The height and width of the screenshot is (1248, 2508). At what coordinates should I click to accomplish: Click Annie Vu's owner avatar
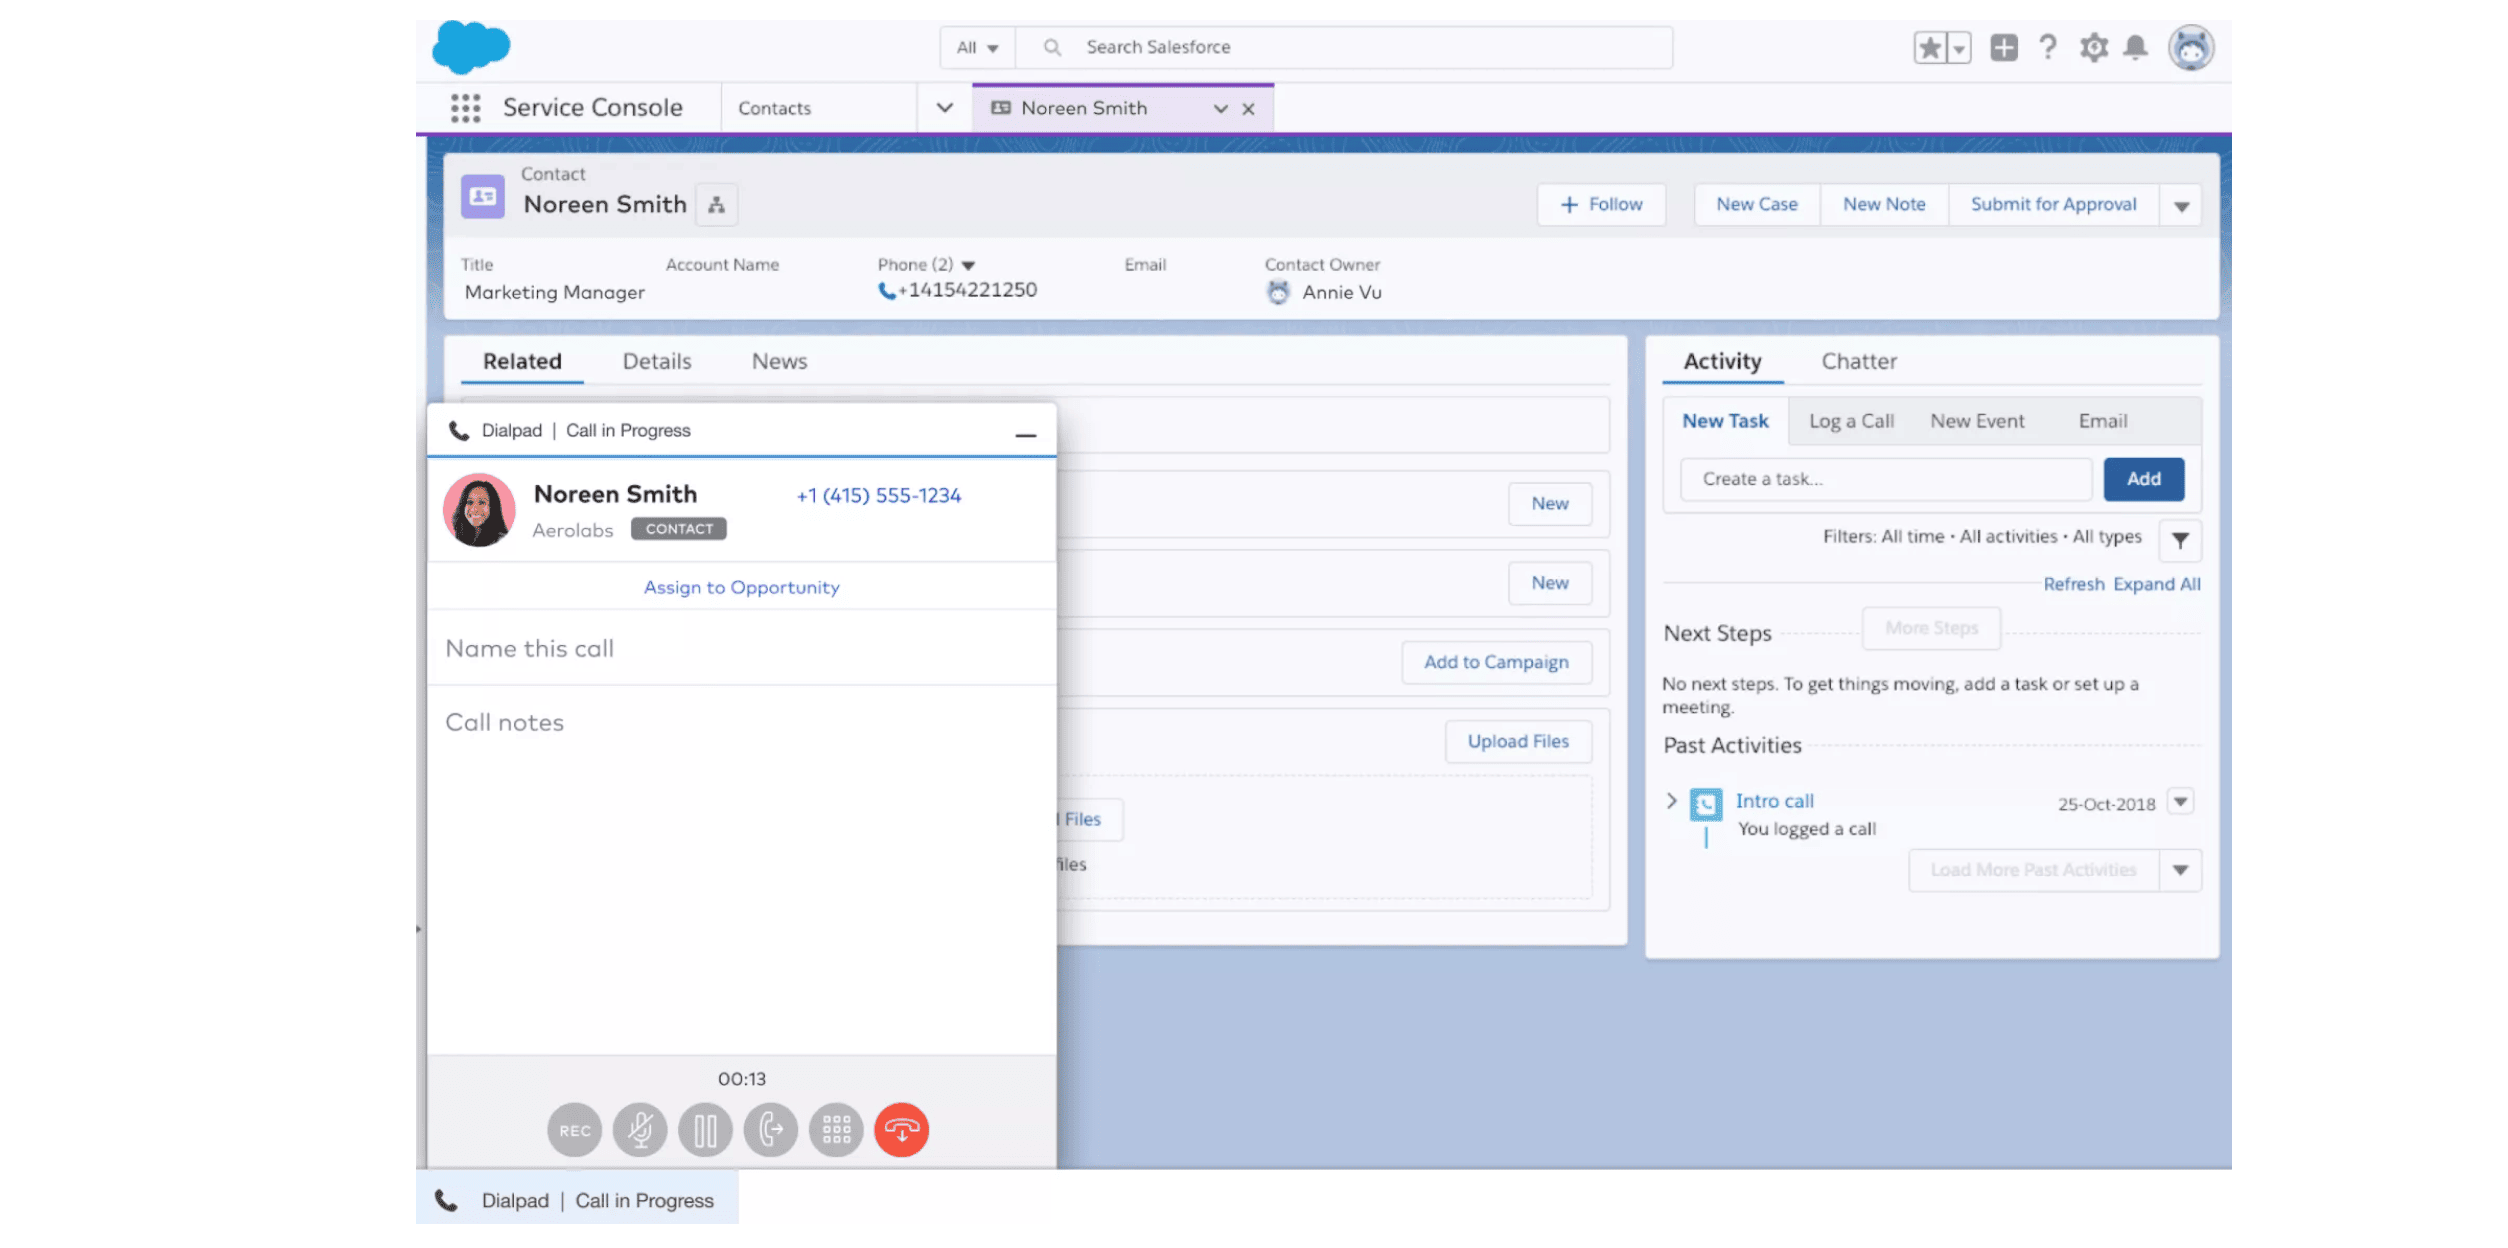click(1277, 292)
